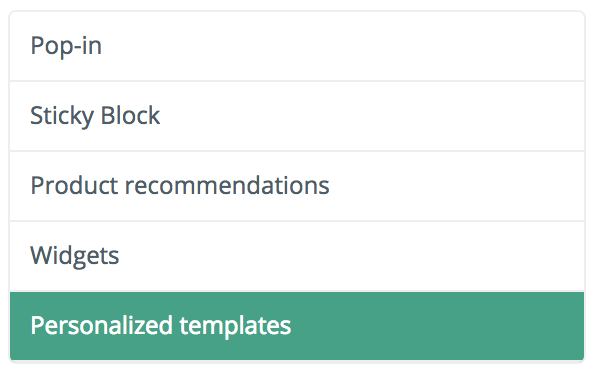Pick Product recommendations row in list
The image size is (594, 376).
(x=297, y=186)
